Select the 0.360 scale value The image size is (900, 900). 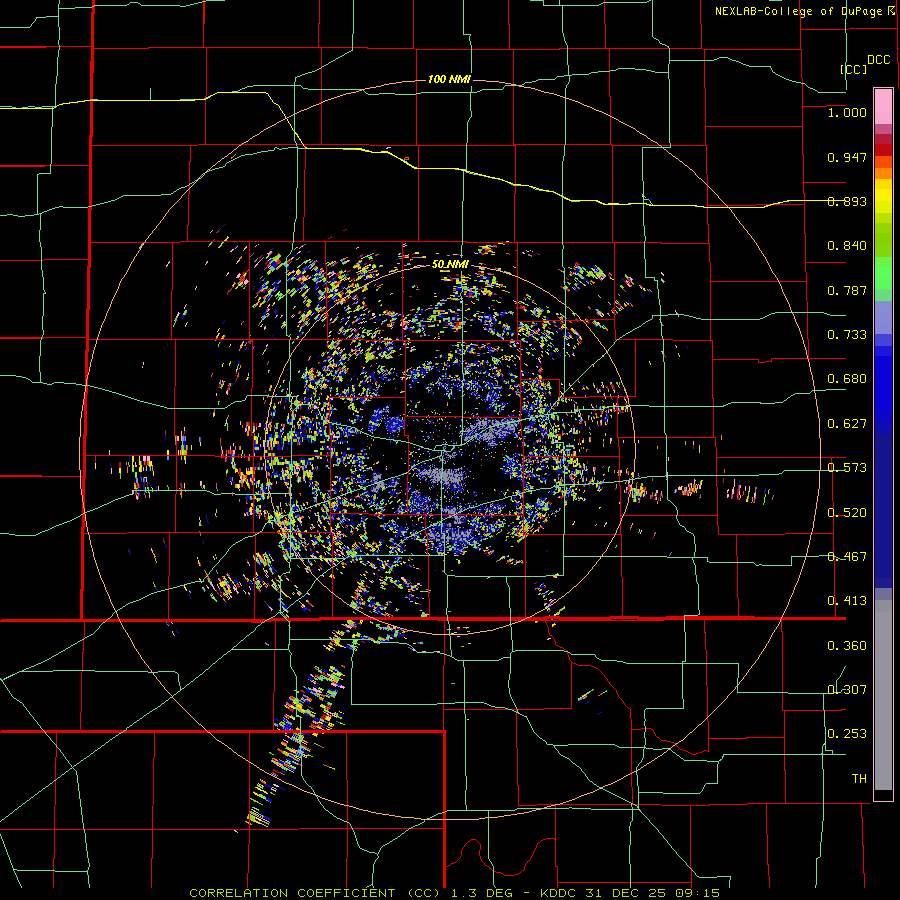tap(847, 646)
